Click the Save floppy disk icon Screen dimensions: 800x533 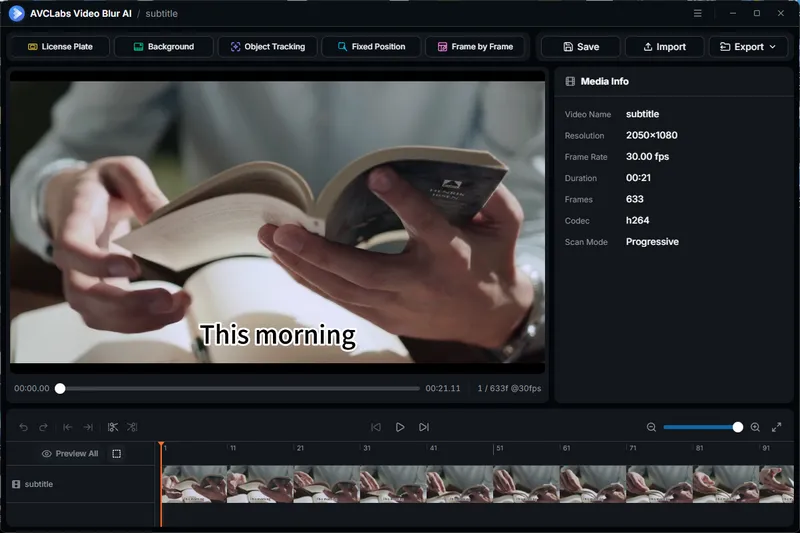click(568, 46)
